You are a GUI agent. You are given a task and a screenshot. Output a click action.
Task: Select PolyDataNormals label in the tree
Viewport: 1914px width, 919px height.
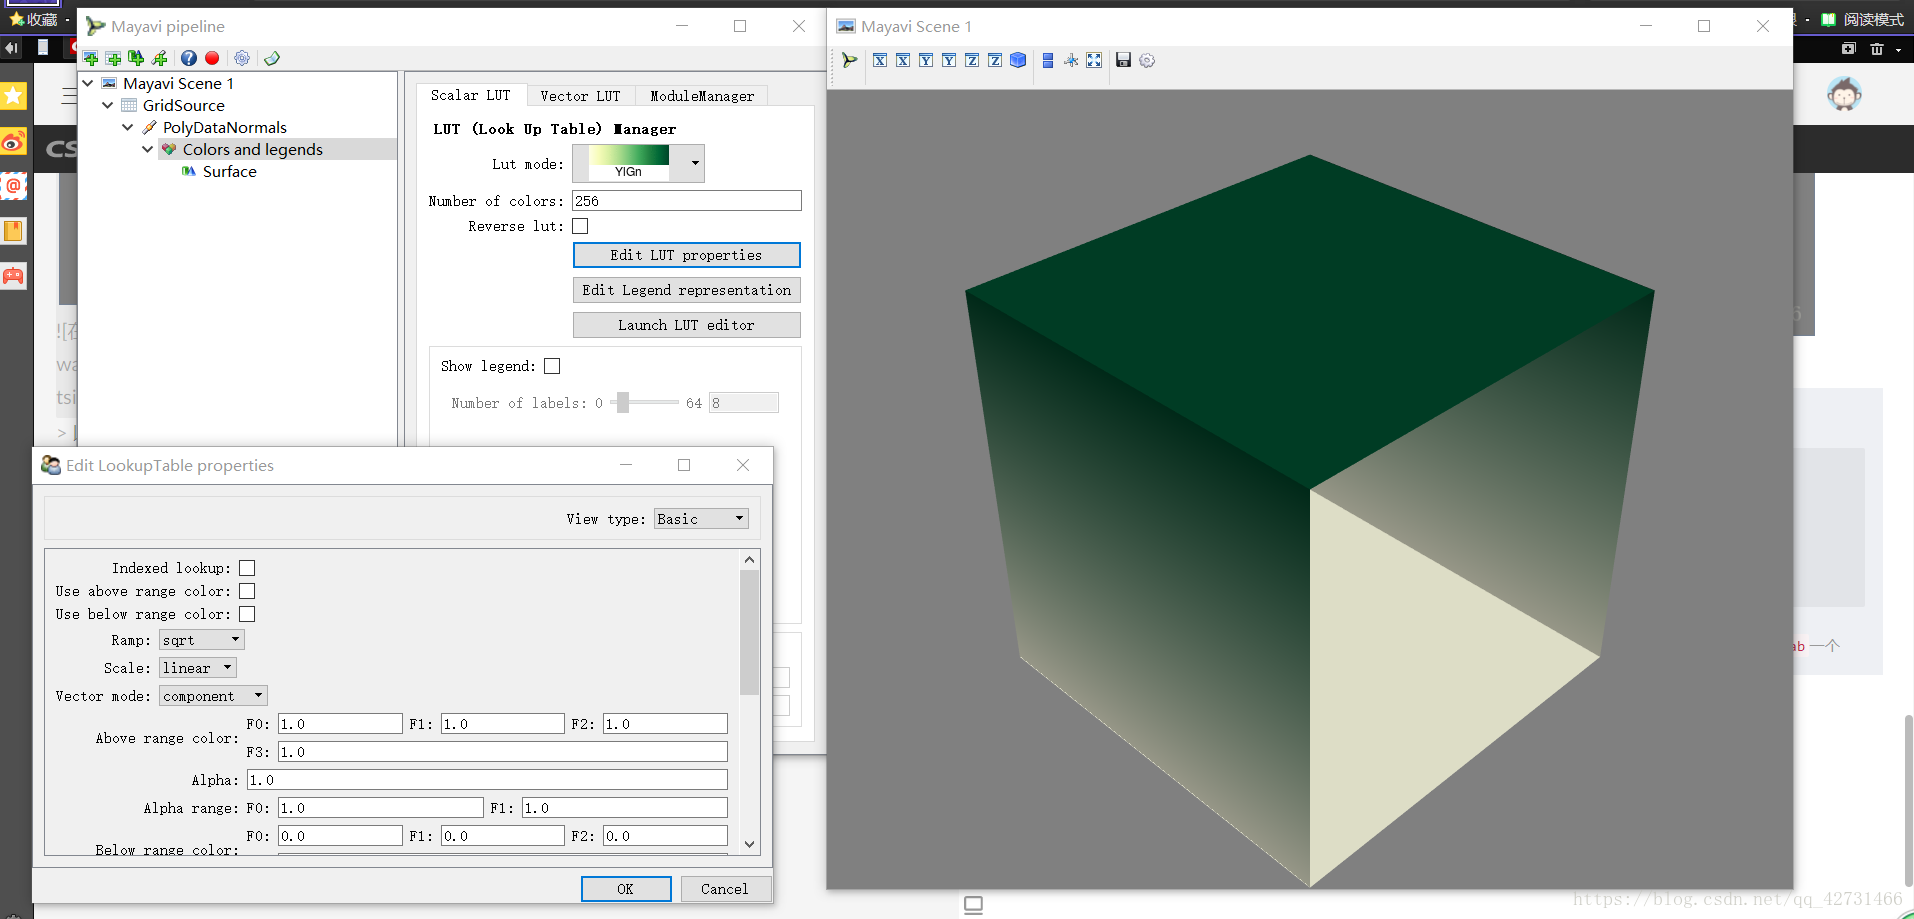224,127
